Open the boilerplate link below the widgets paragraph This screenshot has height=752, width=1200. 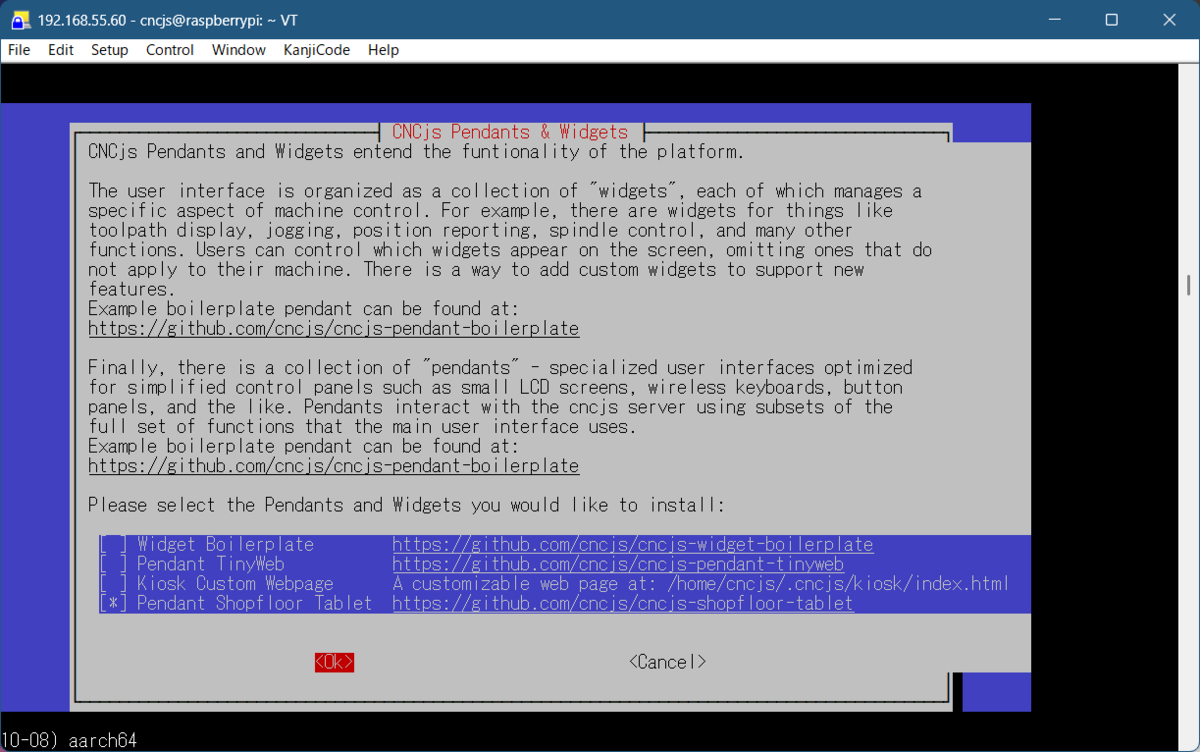[x=333, y=328]
